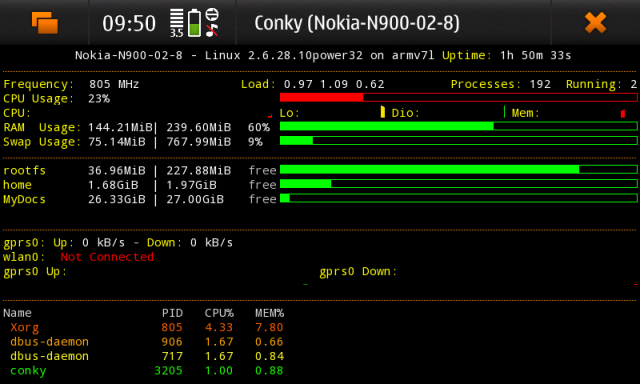Select the home free space bar
The image size is (640, 384).
point(458,184)
